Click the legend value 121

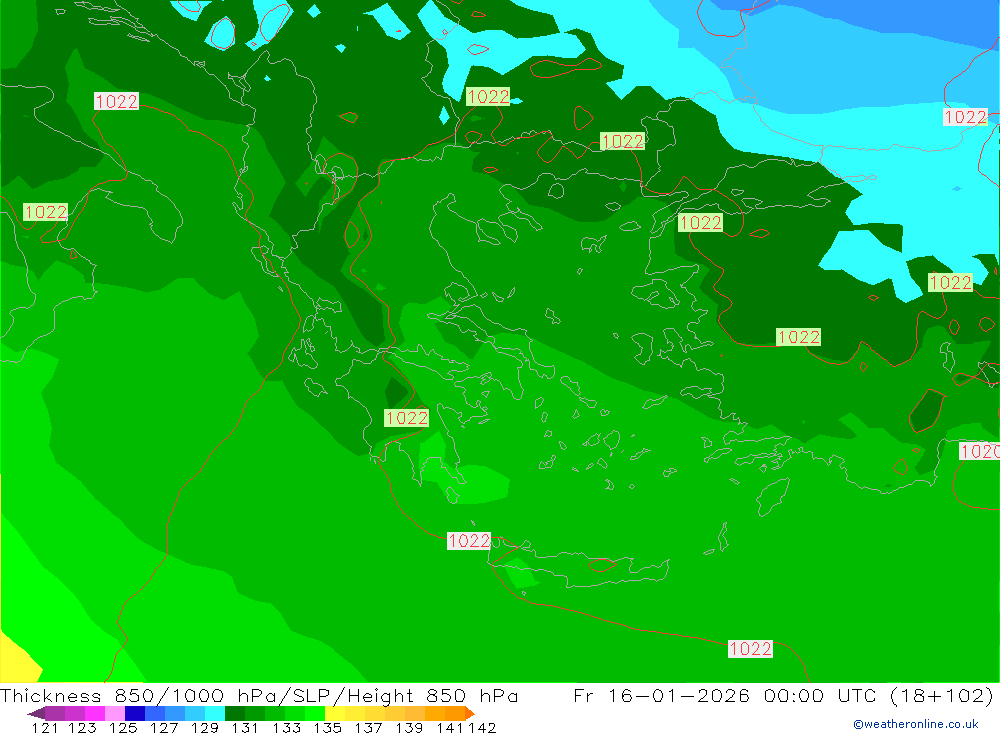pyautogui.click(x=45, y=727)
